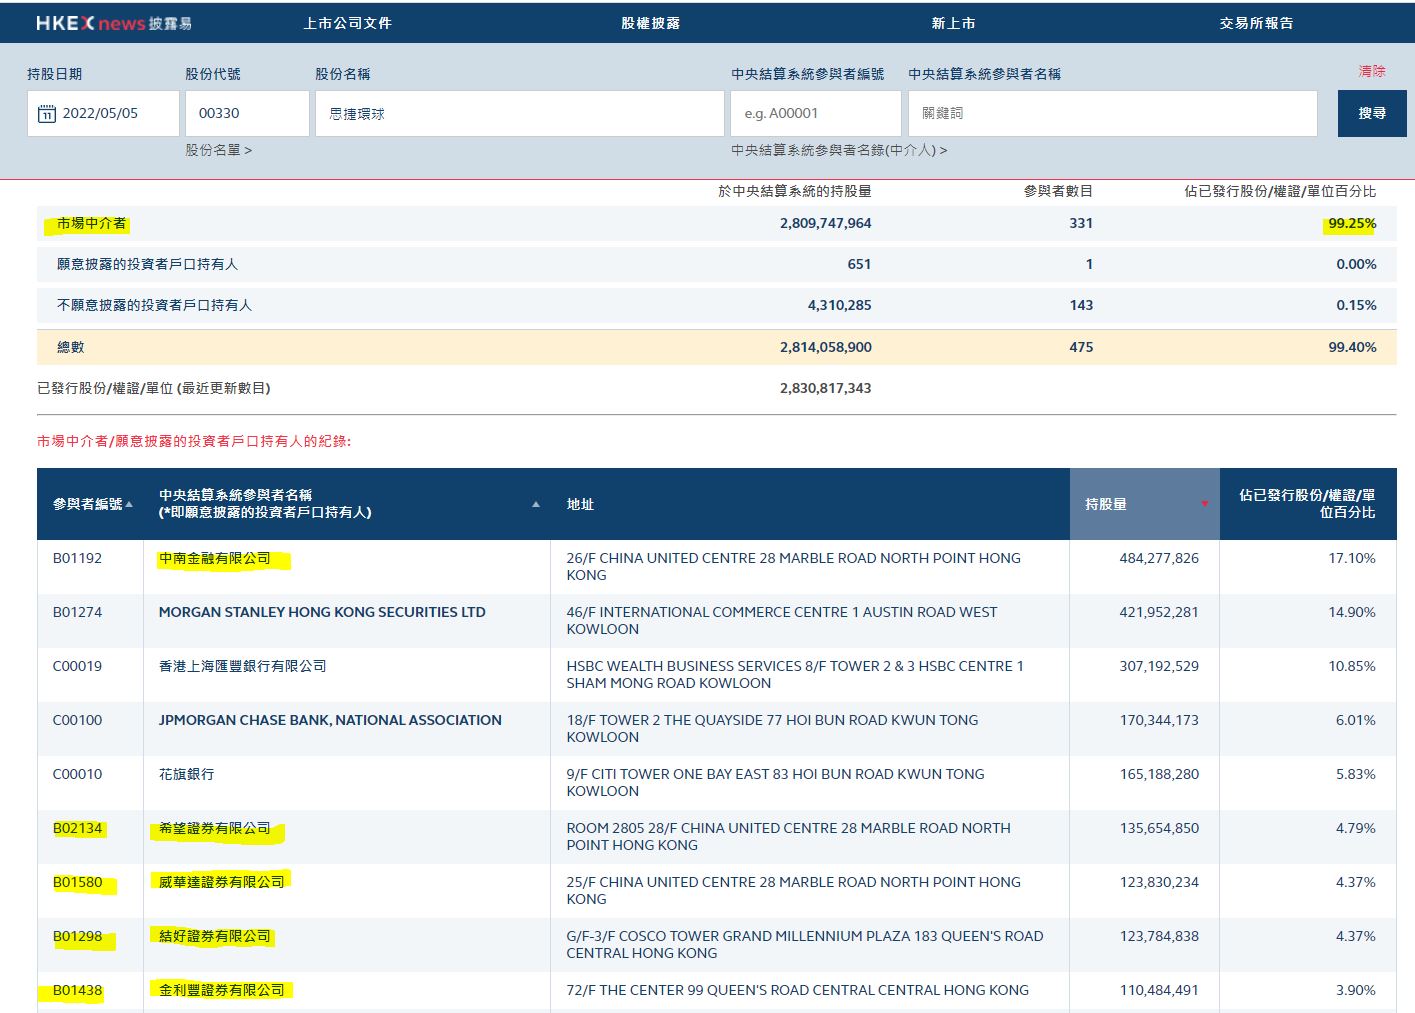
Task: Open 股份名單 link
Action: [x=218, y=150]
